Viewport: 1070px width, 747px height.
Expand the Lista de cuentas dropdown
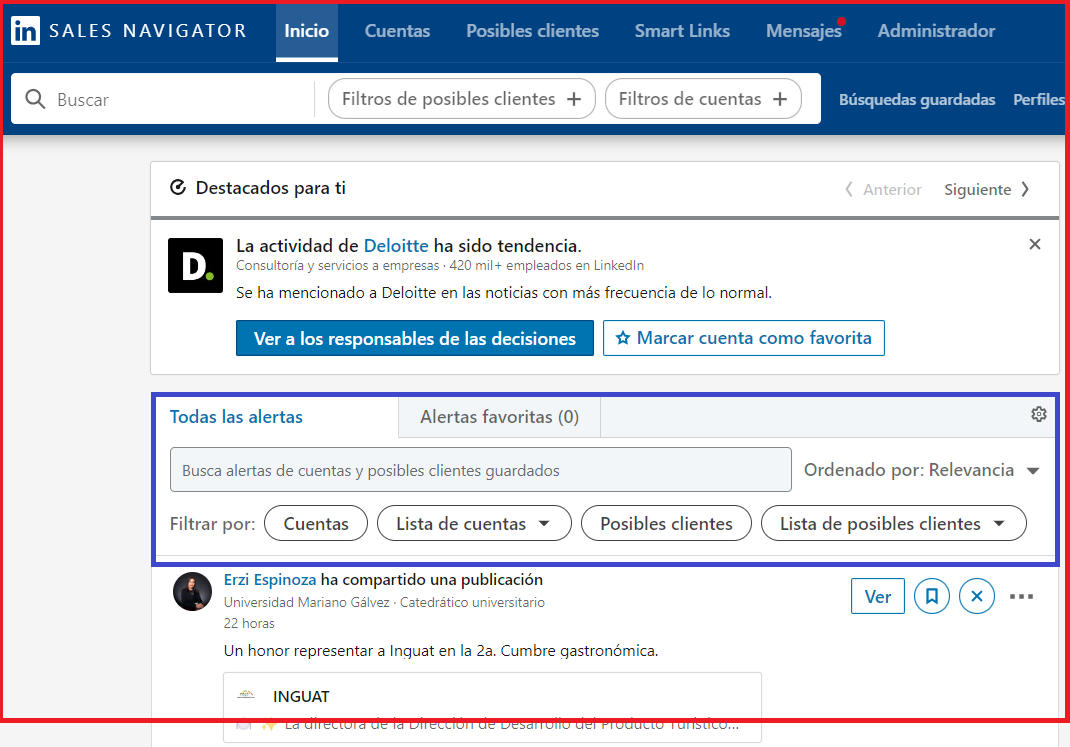coord(474,523)
